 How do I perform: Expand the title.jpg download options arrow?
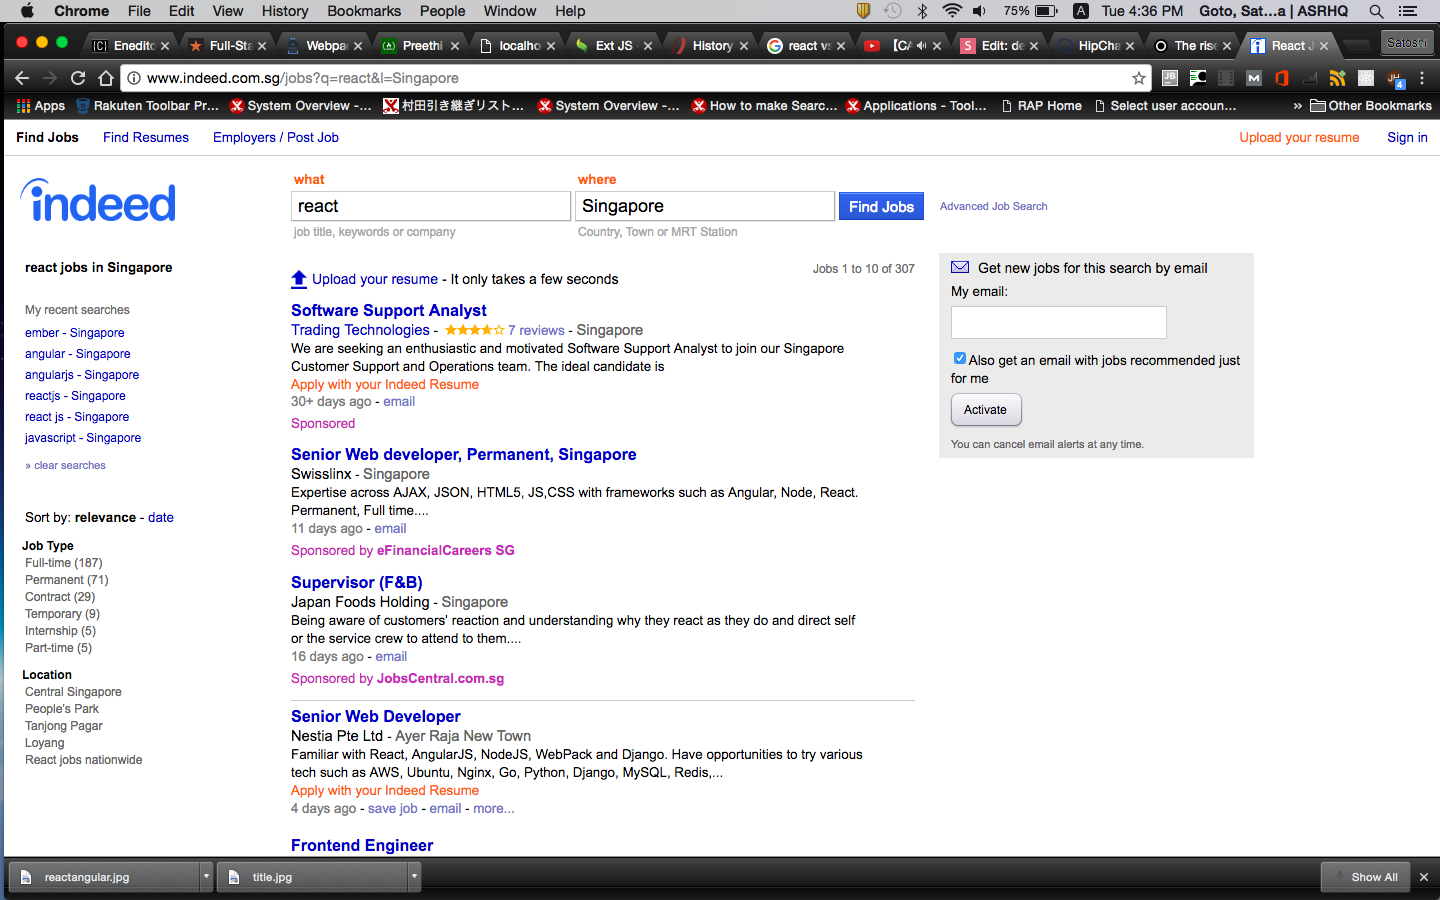point(414,877)
